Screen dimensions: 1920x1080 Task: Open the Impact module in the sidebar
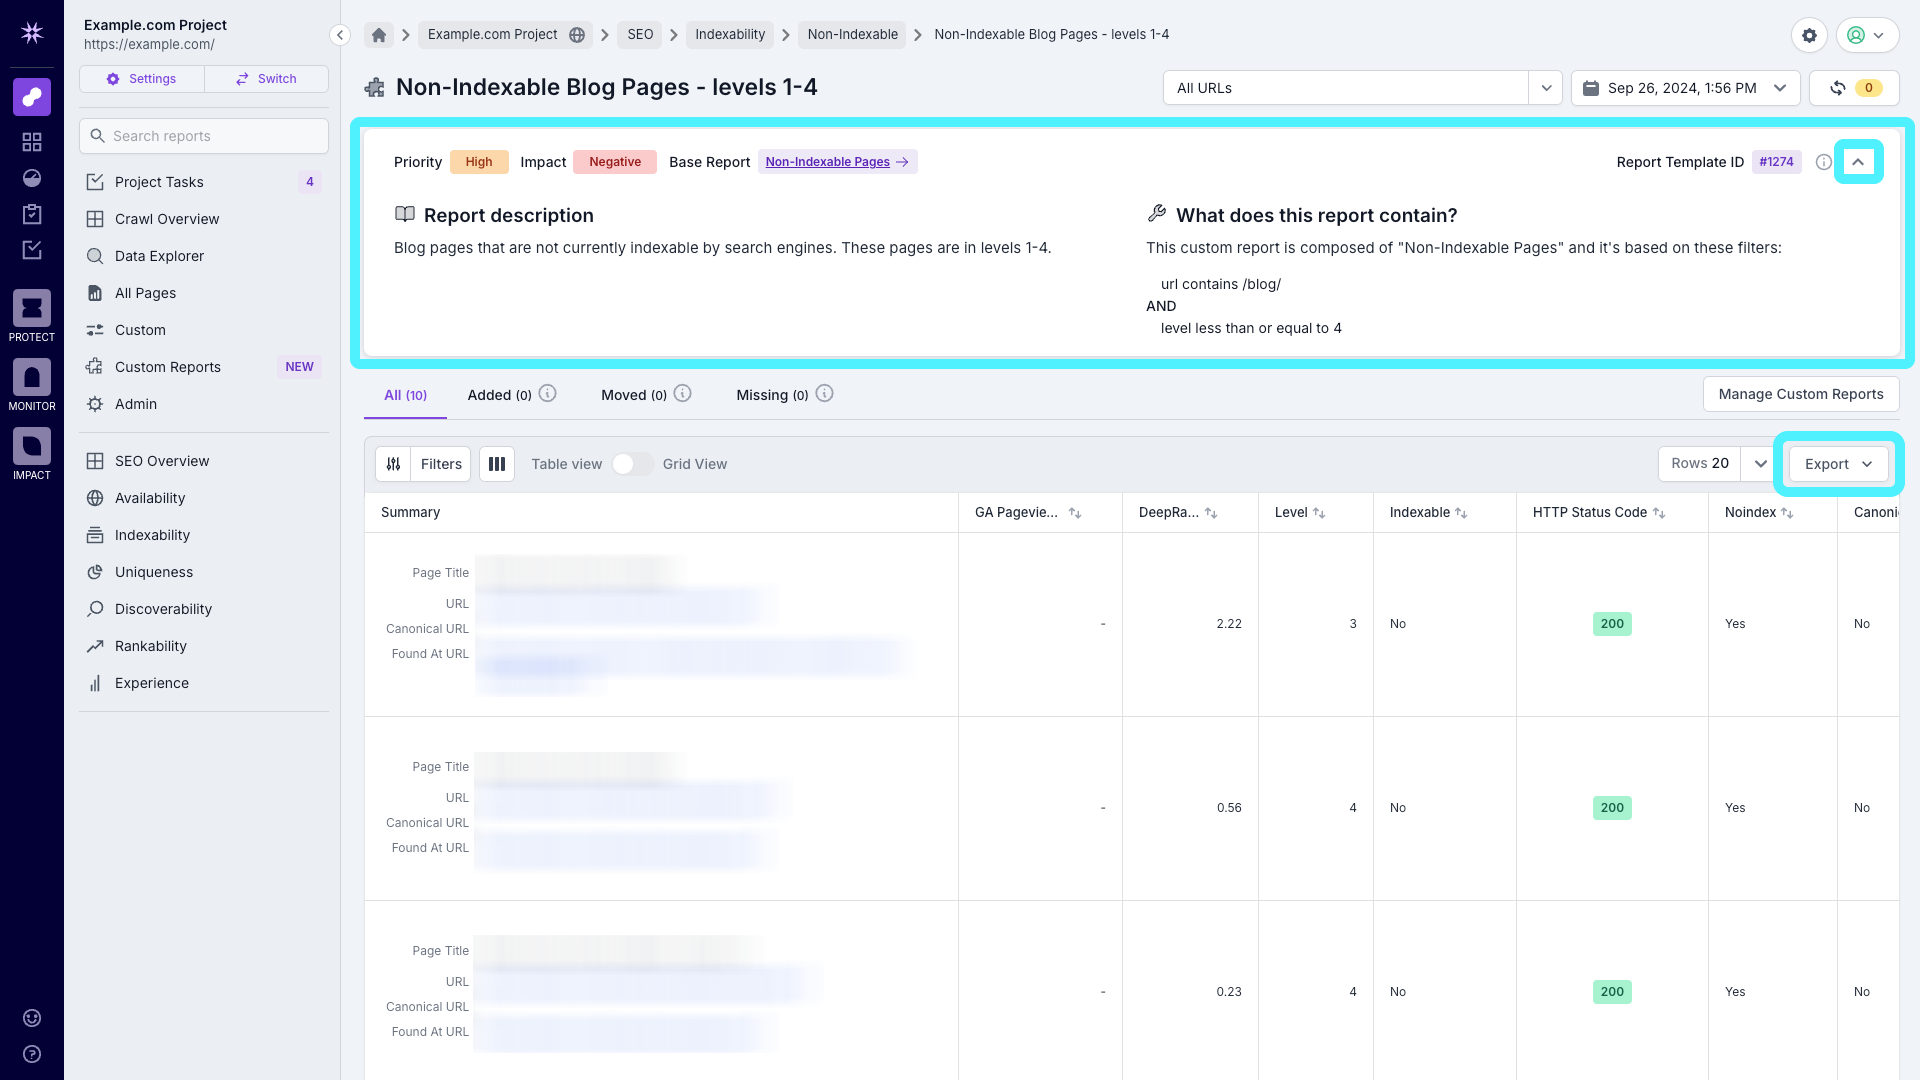coord(31,448)
